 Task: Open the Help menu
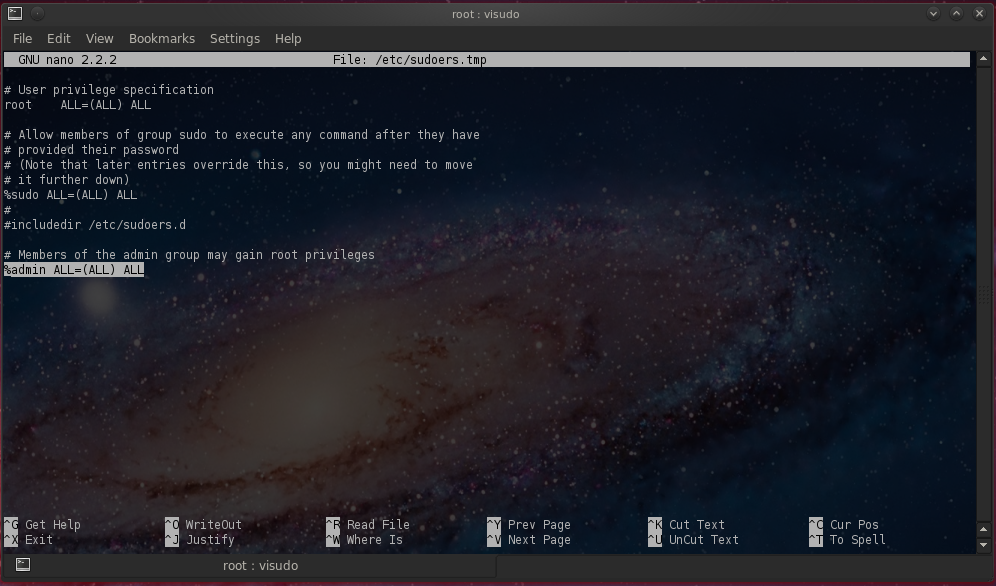pyautogui.click(x=288, y=38)
